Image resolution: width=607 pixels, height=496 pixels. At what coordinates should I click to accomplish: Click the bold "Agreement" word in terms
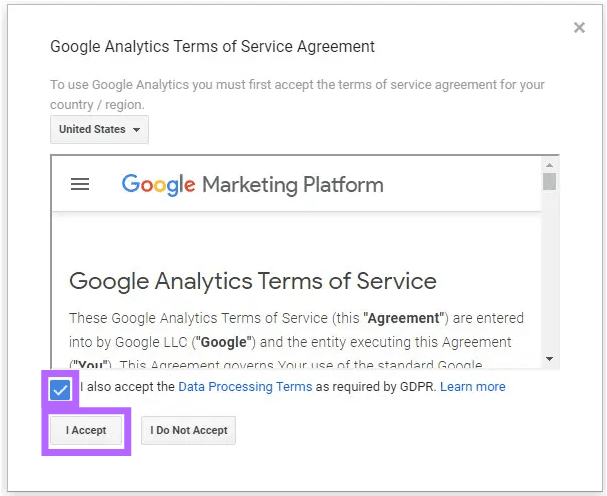(x=403, y=318)
